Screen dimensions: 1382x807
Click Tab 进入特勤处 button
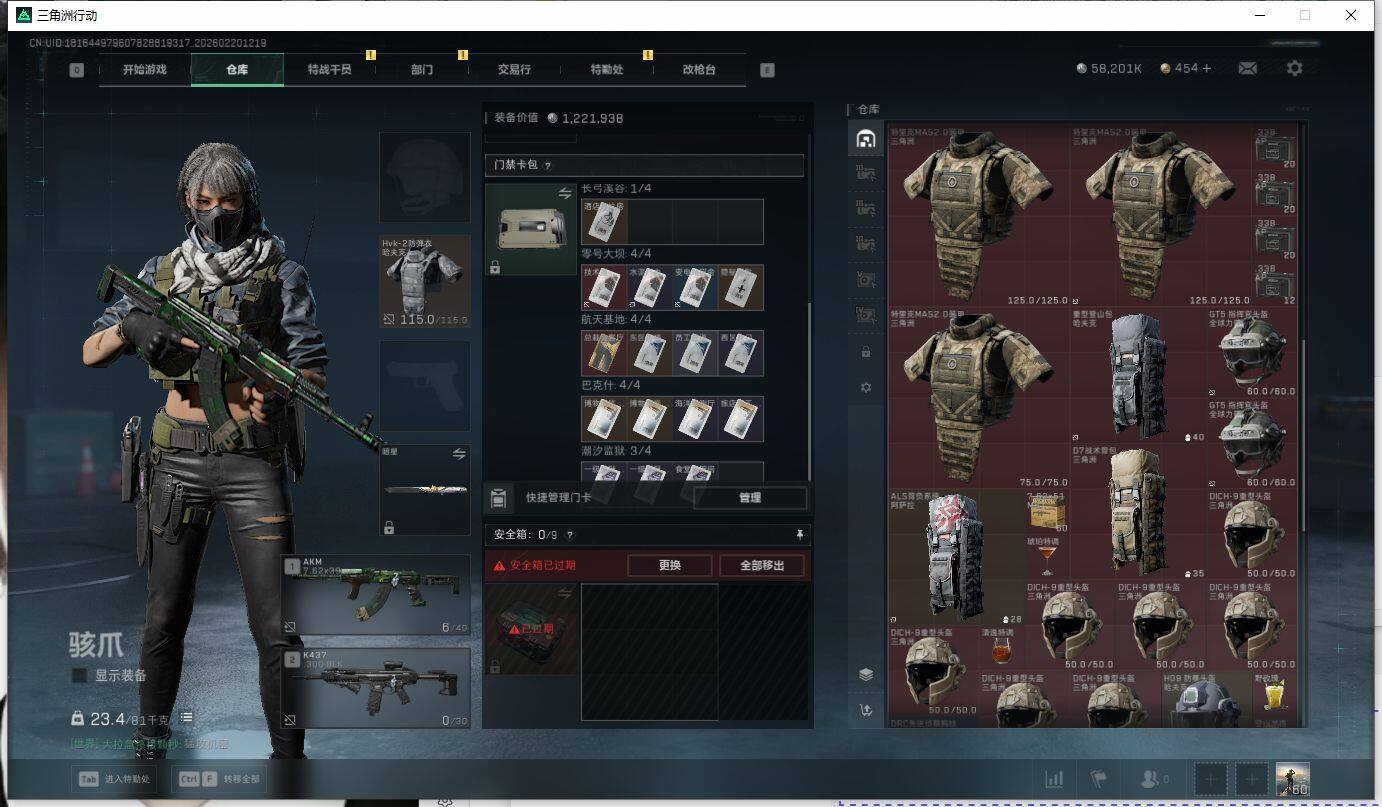(115, 779)
